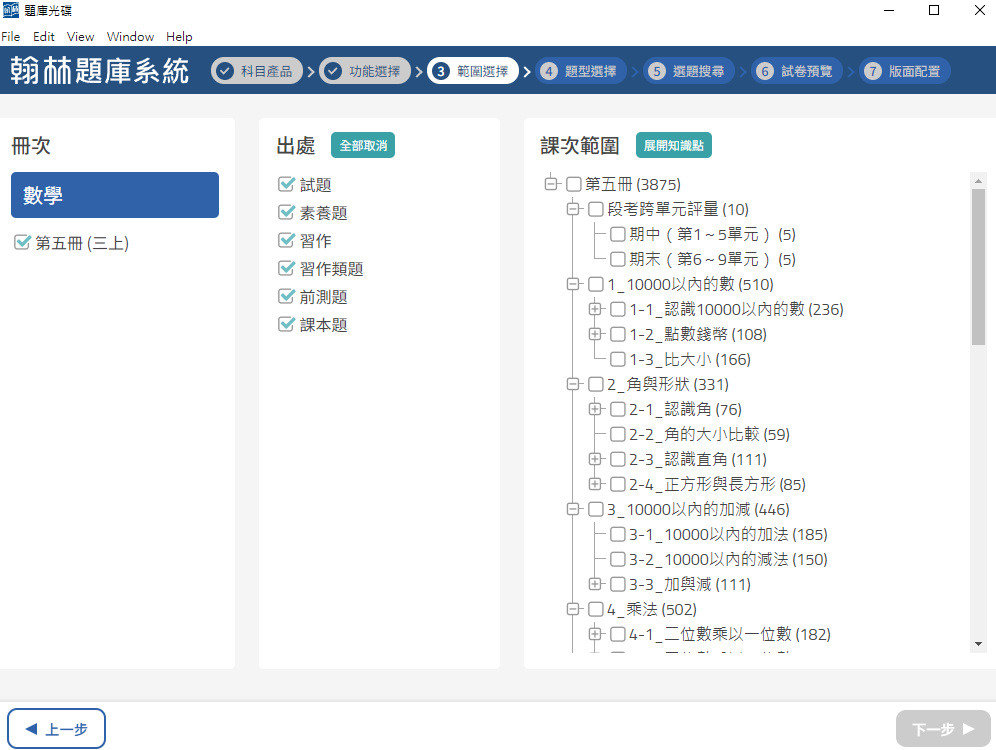
Task: Toggle the 第五冊 (三上) checkbox
Action: coord(23,243)
